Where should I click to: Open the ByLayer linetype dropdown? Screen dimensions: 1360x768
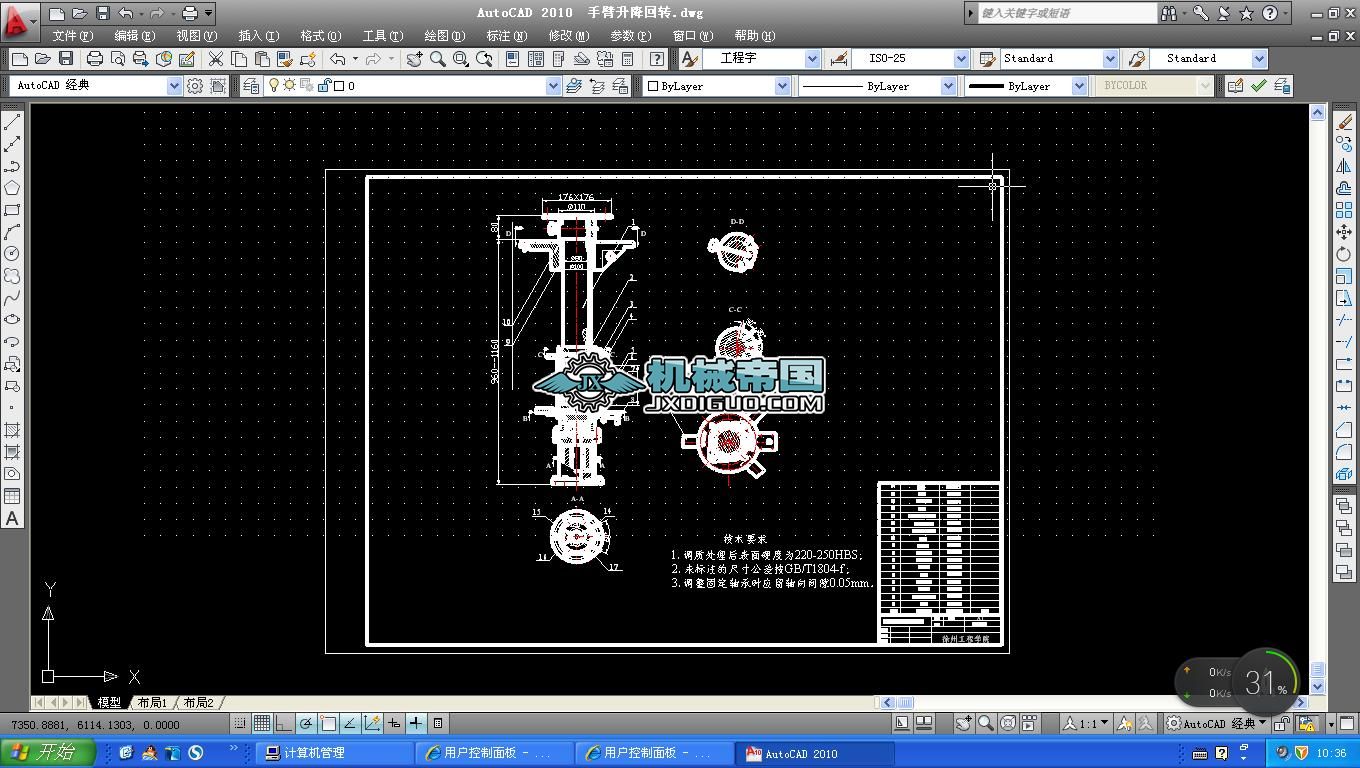[948, 86]
